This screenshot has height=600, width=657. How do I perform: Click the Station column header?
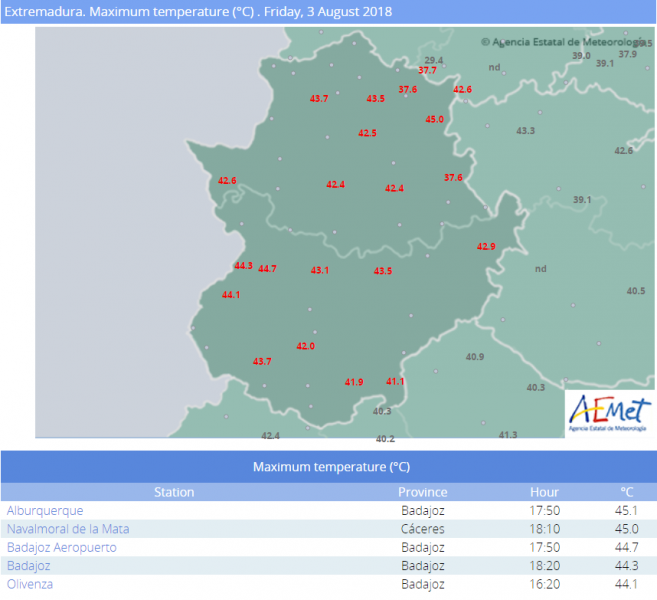pos(174,492)
